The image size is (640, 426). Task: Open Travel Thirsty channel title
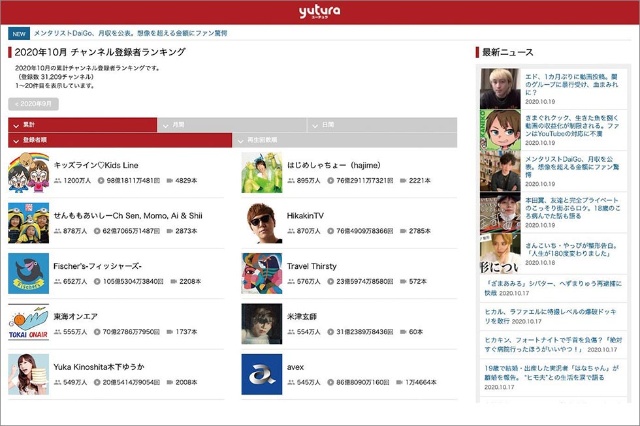[312, 266]
